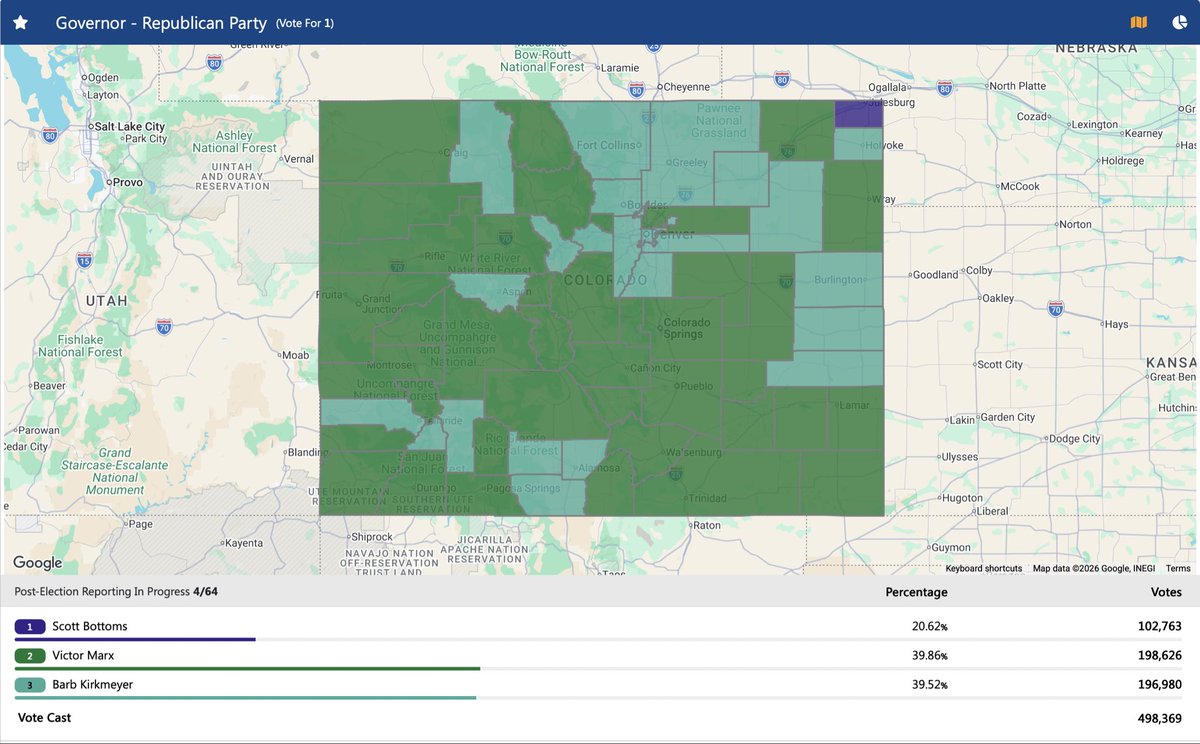The height and width of the screenshot is (744, 1200).
Task: Select candidate Barb Kirkmeyer row
Action: pos(599,687)
